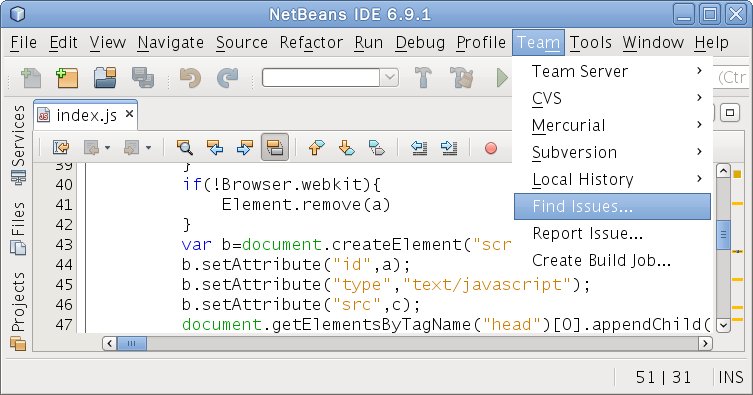Open the Refactor menu
753x395 pixels.
click(311, 42)
